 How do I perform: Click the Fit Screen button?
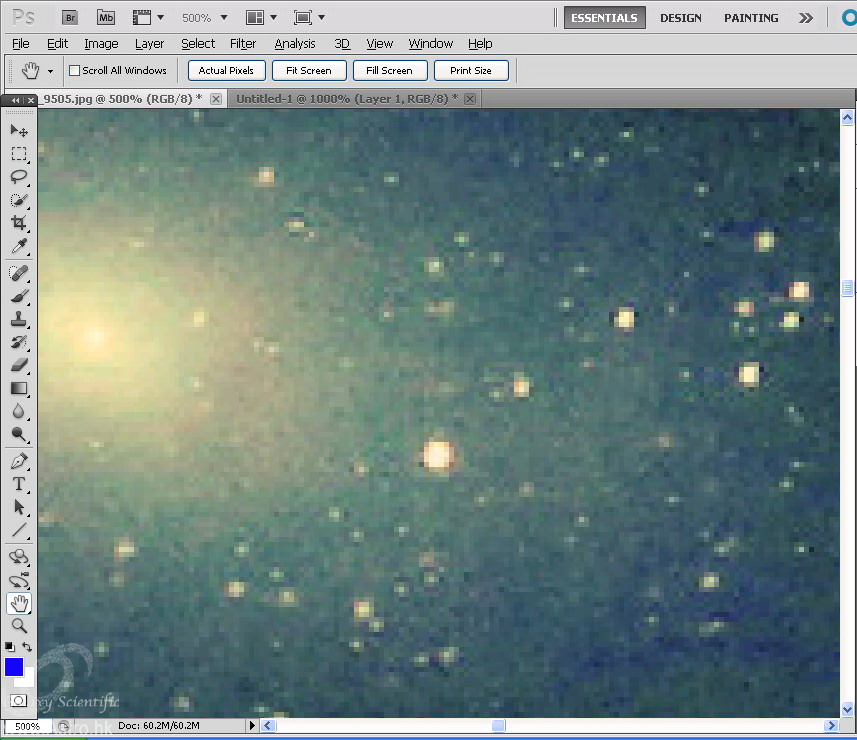pos(308,71)
